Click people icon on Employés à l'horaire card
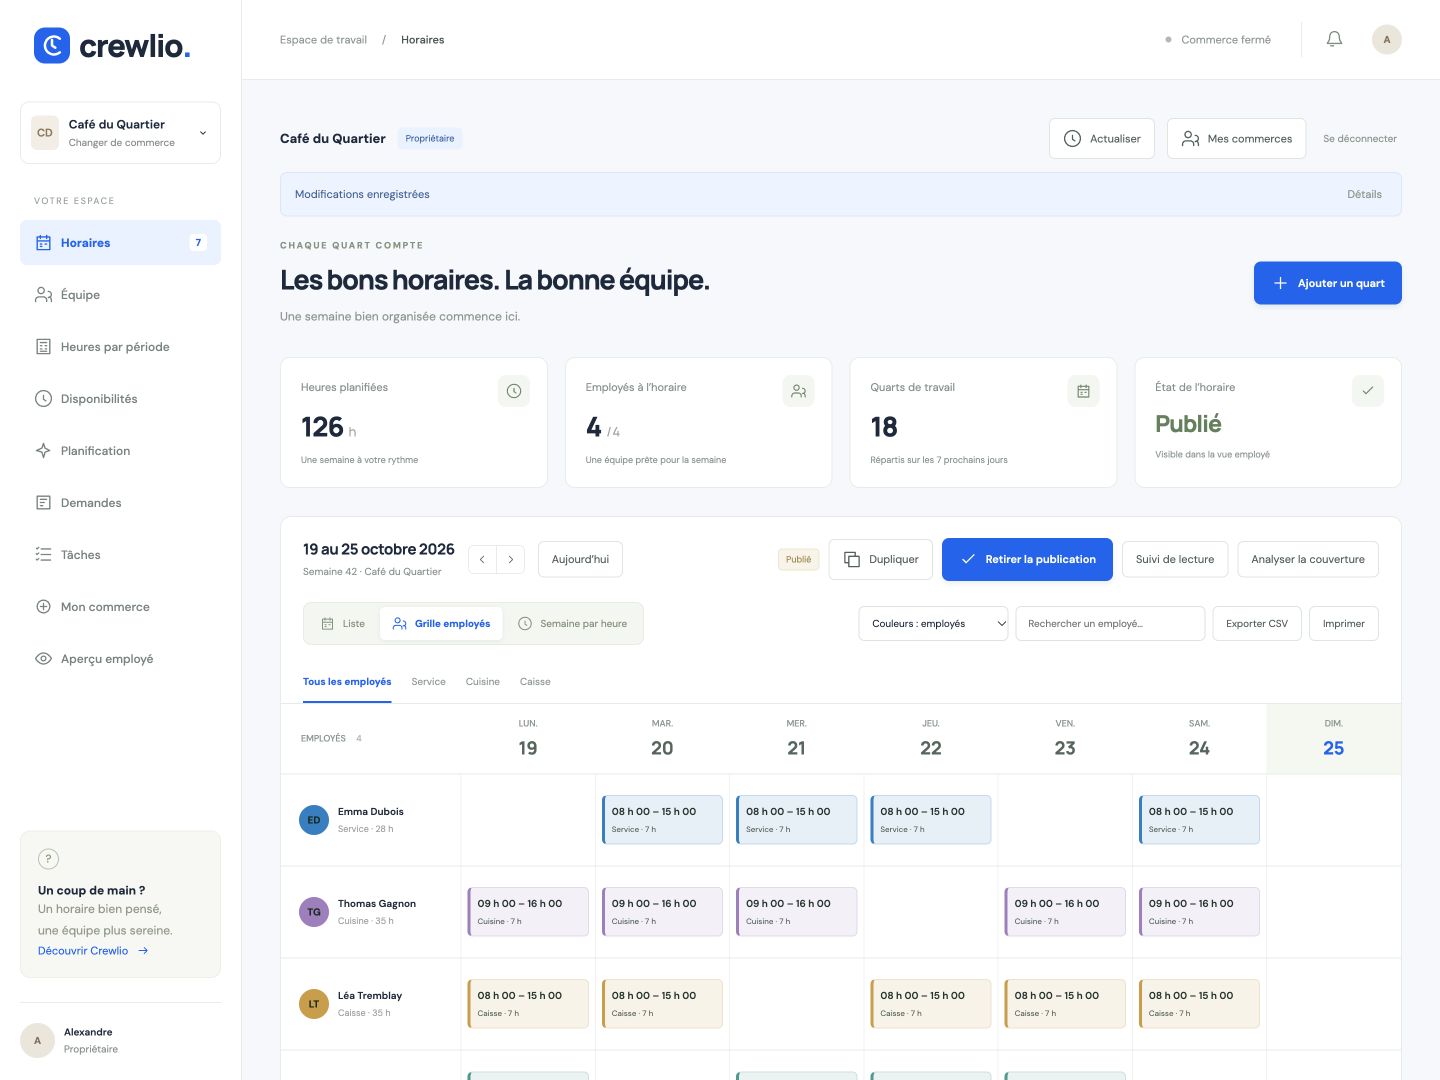Viewport: 1440px width, 1080px height. (x=798, y=391)
